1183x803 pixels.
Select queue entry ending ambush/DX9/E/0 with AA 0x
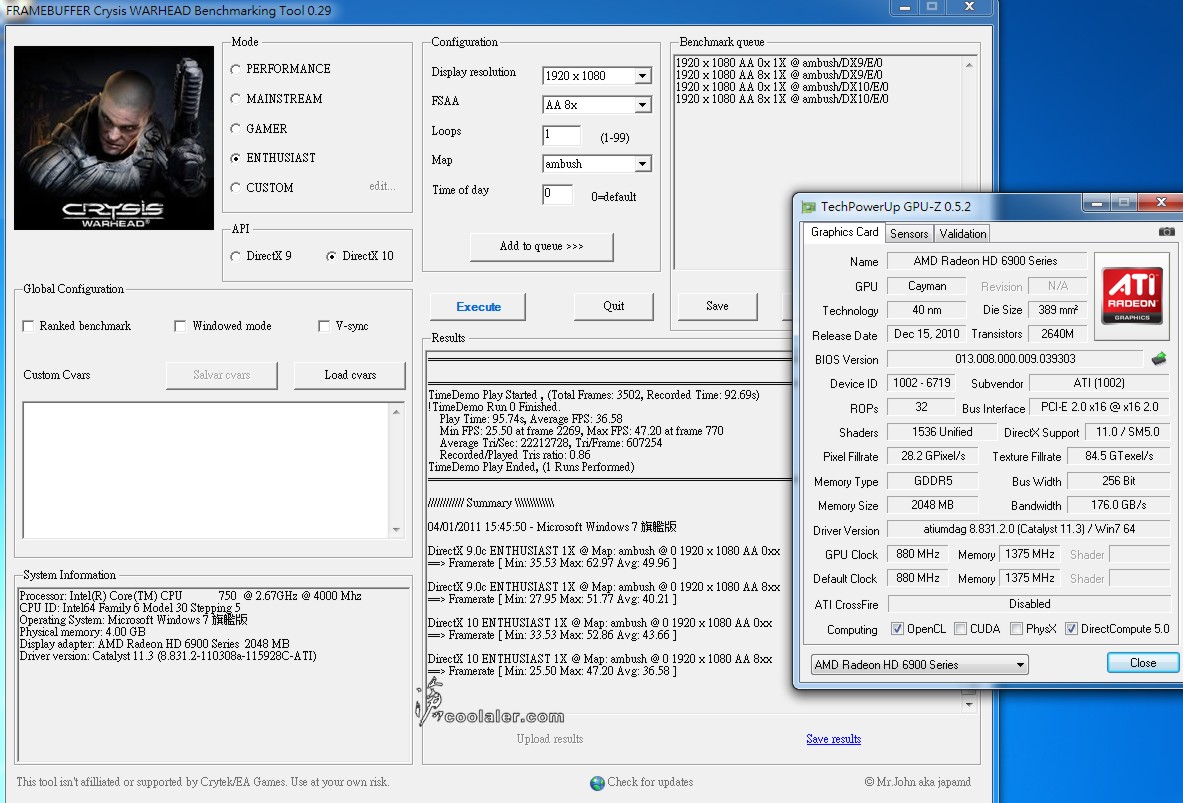[x=779, y=63]
